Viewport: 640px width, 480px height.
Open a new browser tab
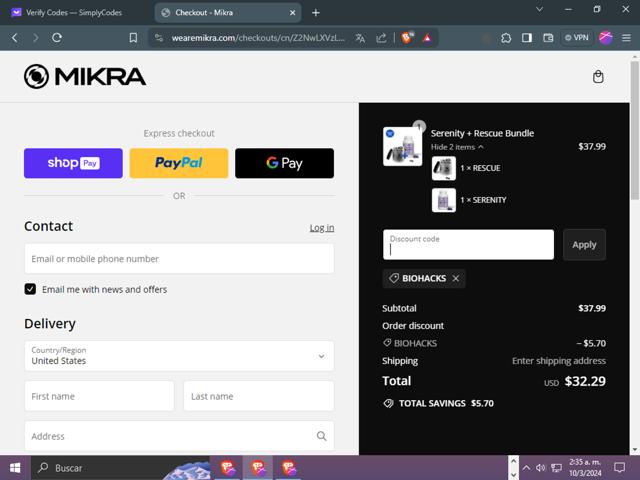point(316,13)
